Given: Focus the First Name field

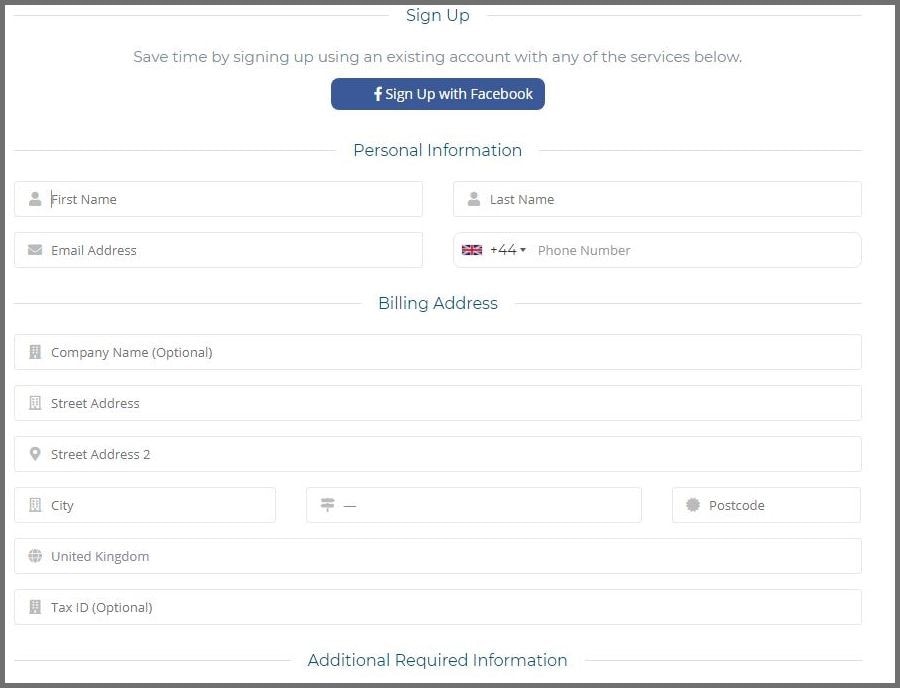Looking at the screenshot, I should [218, 199].
